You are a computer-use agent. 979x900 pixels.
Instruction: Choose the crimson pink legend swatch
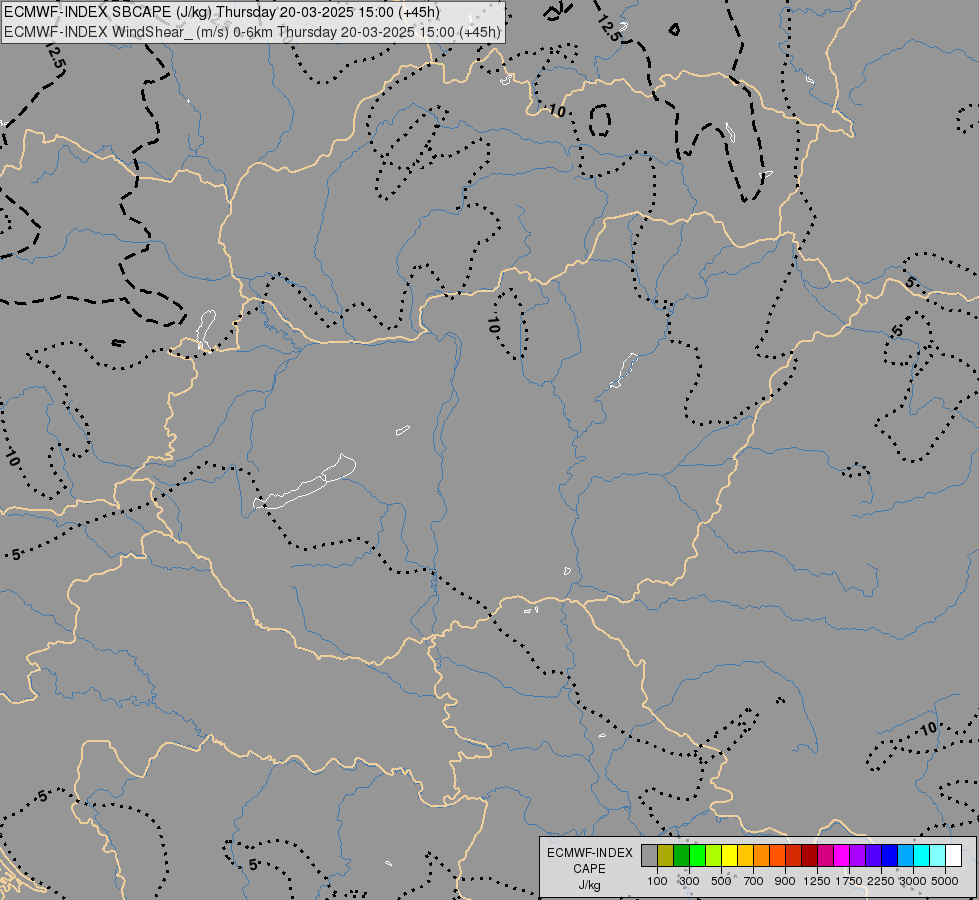825,855
